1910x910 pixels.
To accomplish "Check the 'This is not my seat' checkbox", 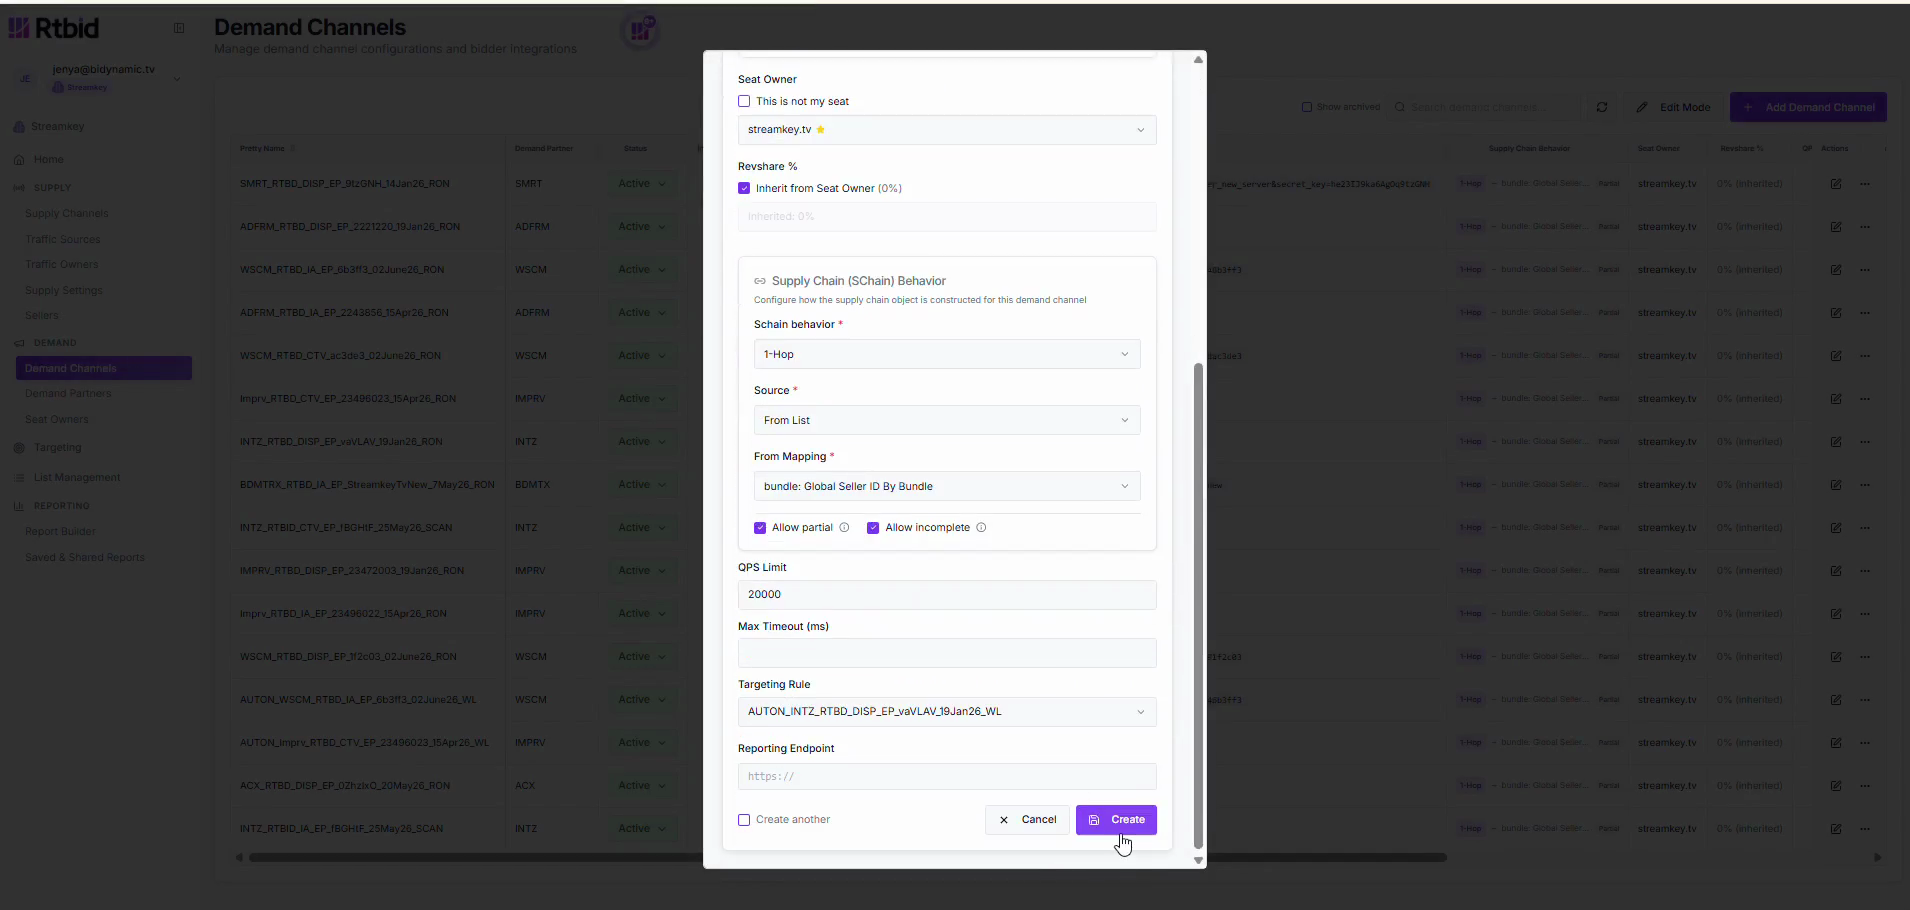I will pos(744,101).
